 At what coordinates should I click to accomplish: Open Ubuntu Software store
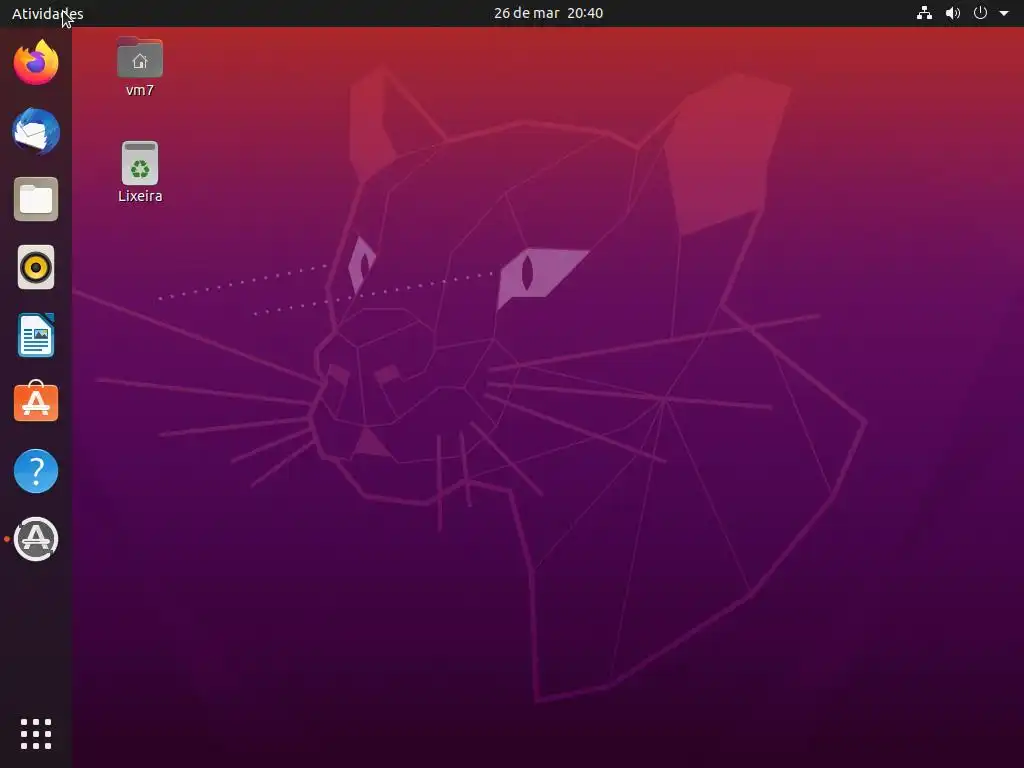click(x=36, y=402)
